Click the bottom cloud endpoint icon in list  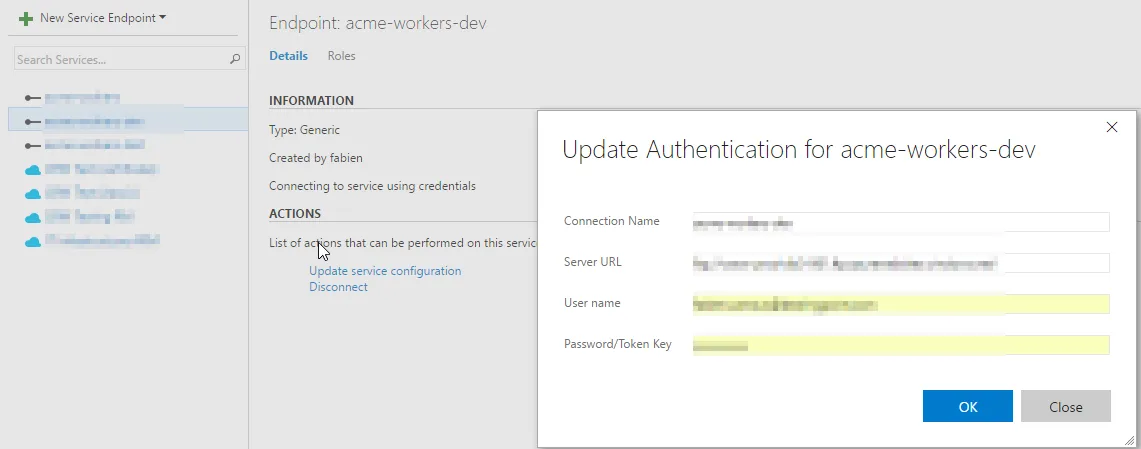point(33,242)
